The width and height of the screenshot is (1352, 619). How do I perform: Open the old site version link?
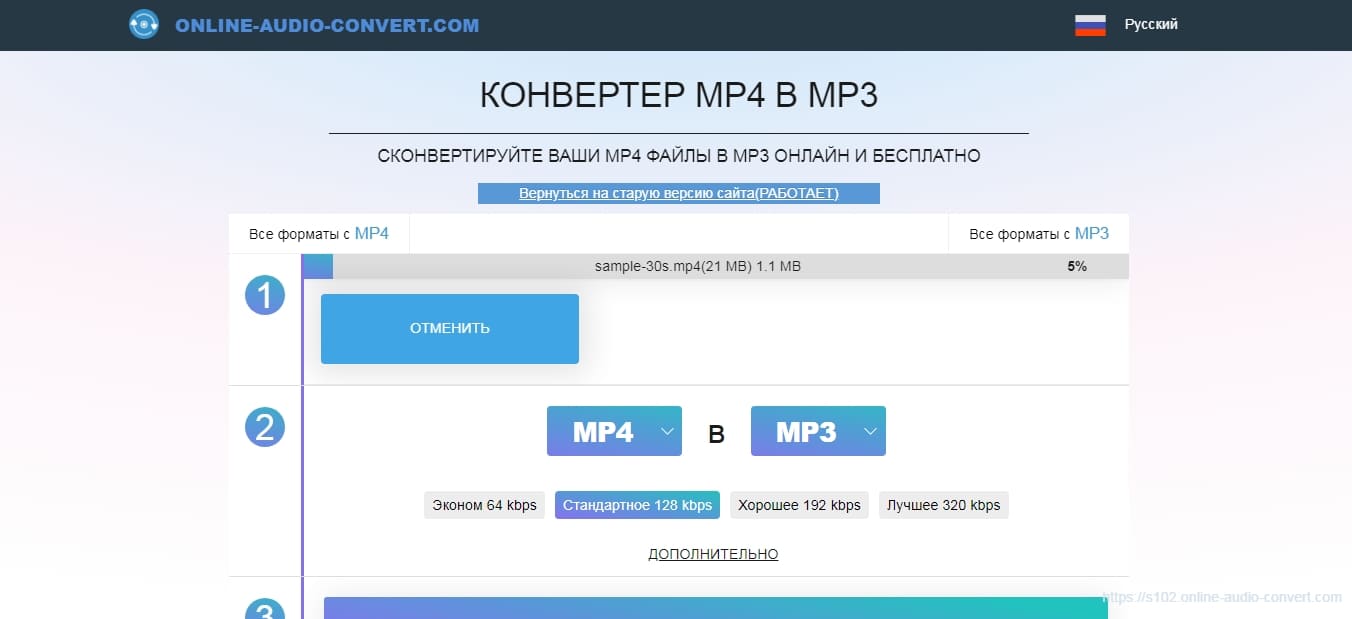678,192
